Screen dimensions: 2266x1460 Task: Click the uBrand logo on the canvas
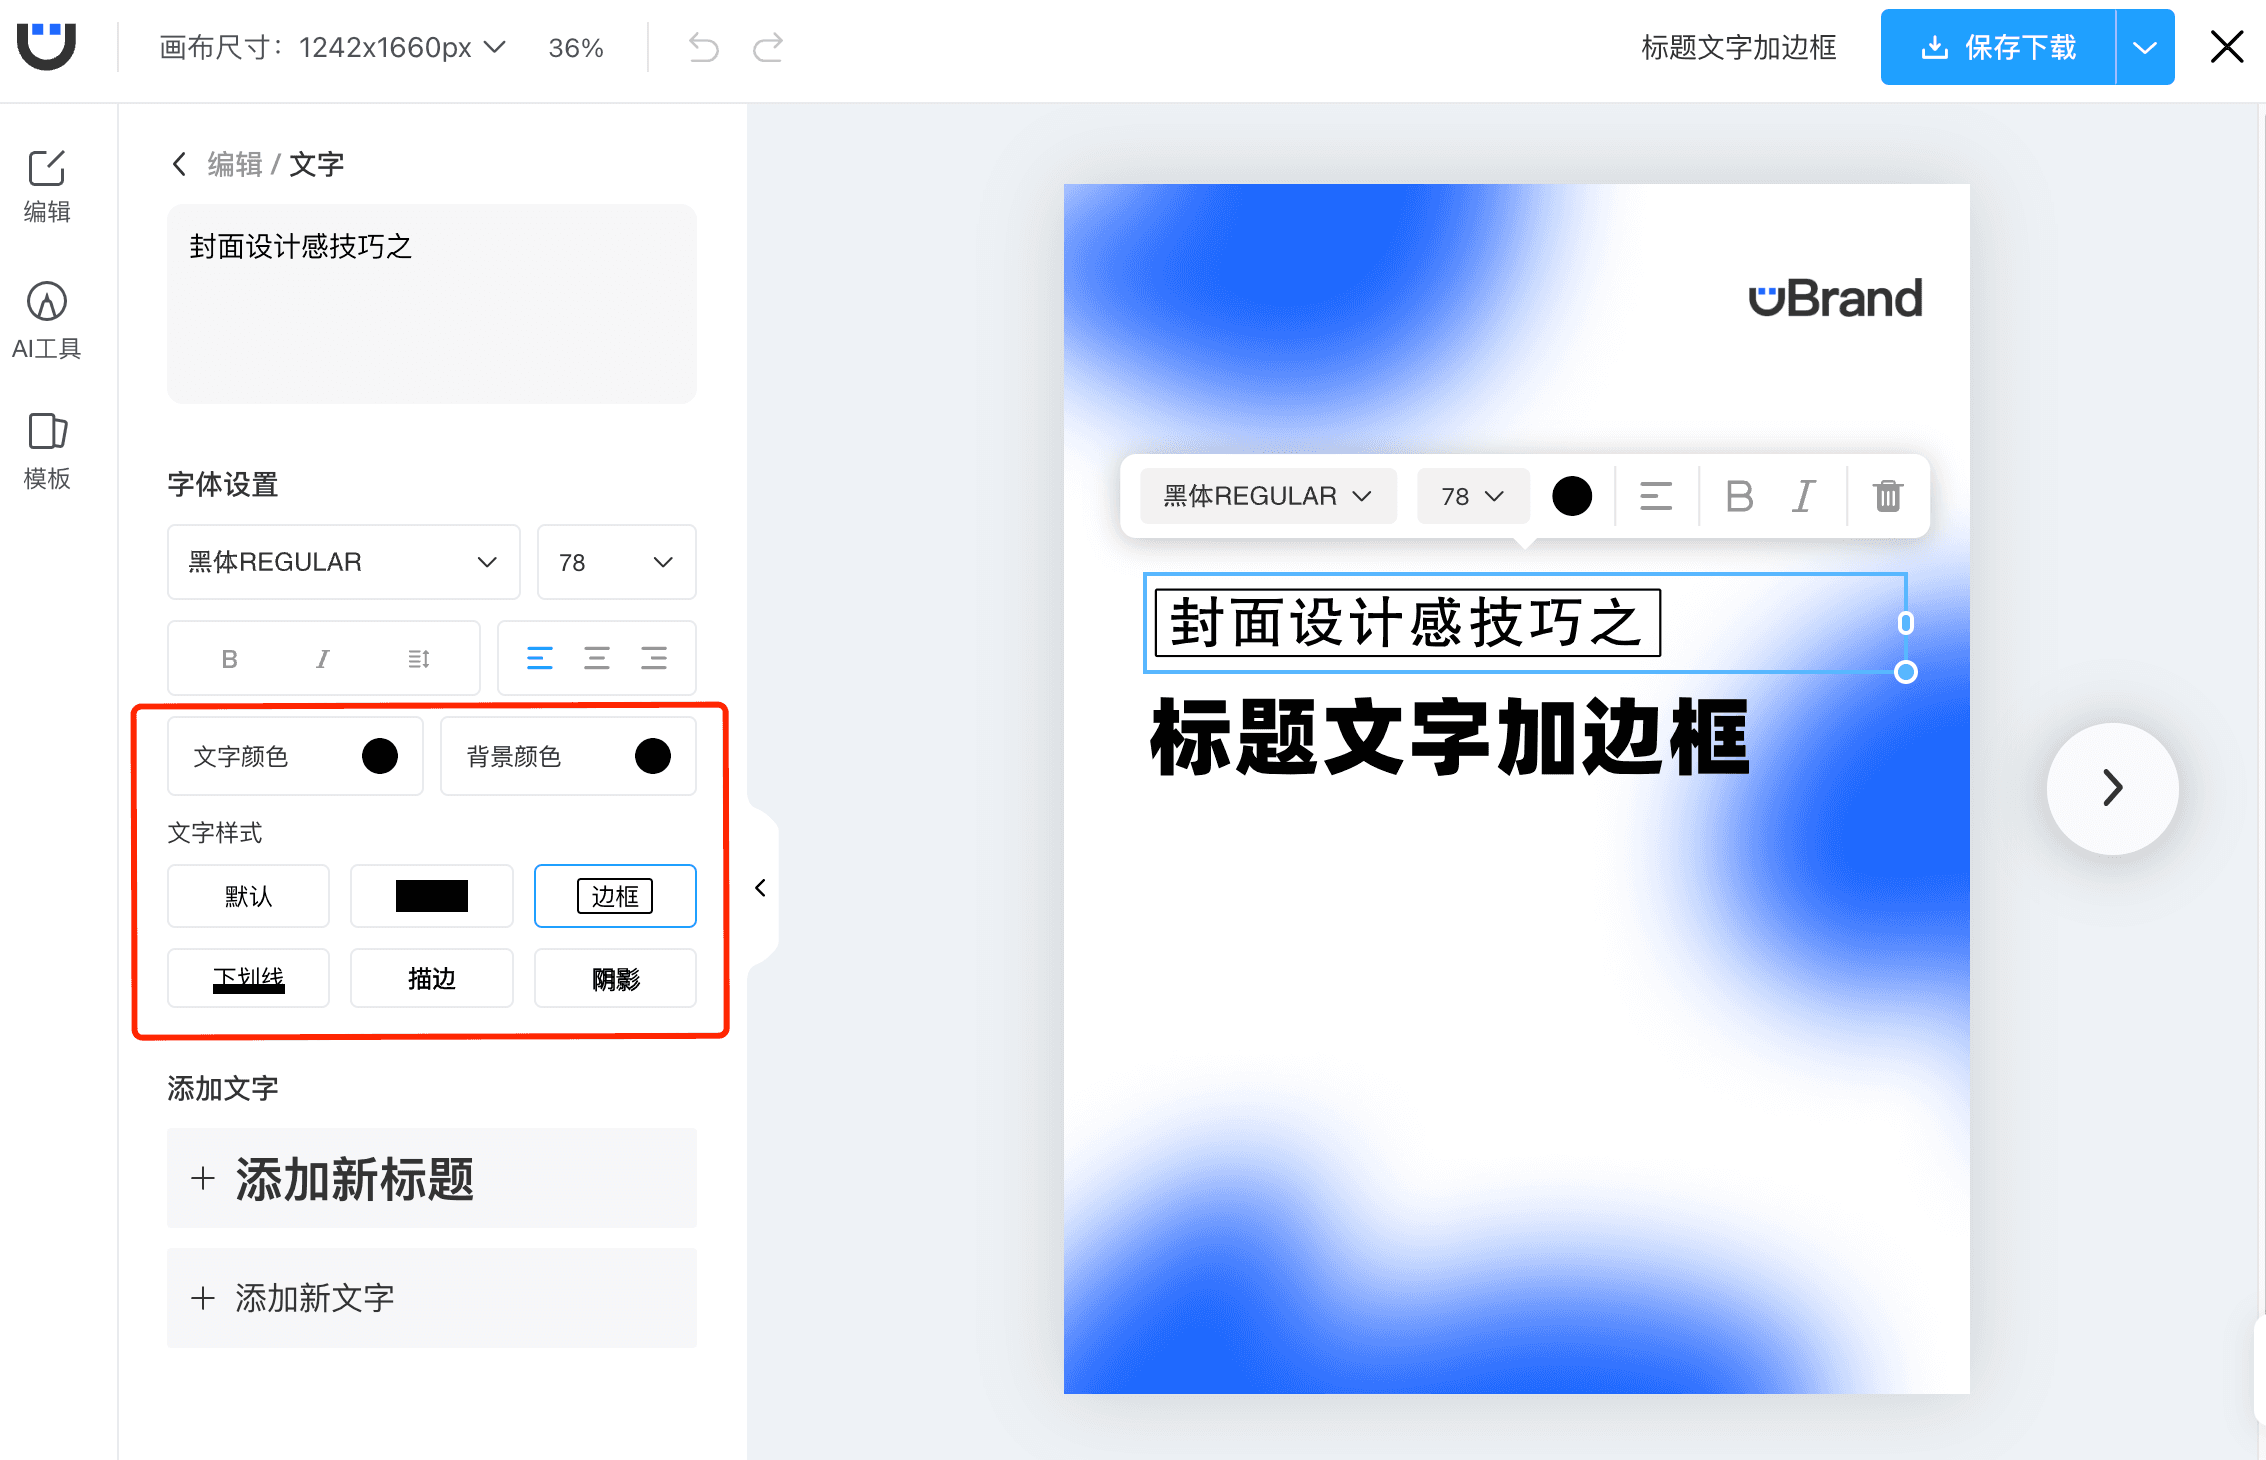[x=1835, y=298]
